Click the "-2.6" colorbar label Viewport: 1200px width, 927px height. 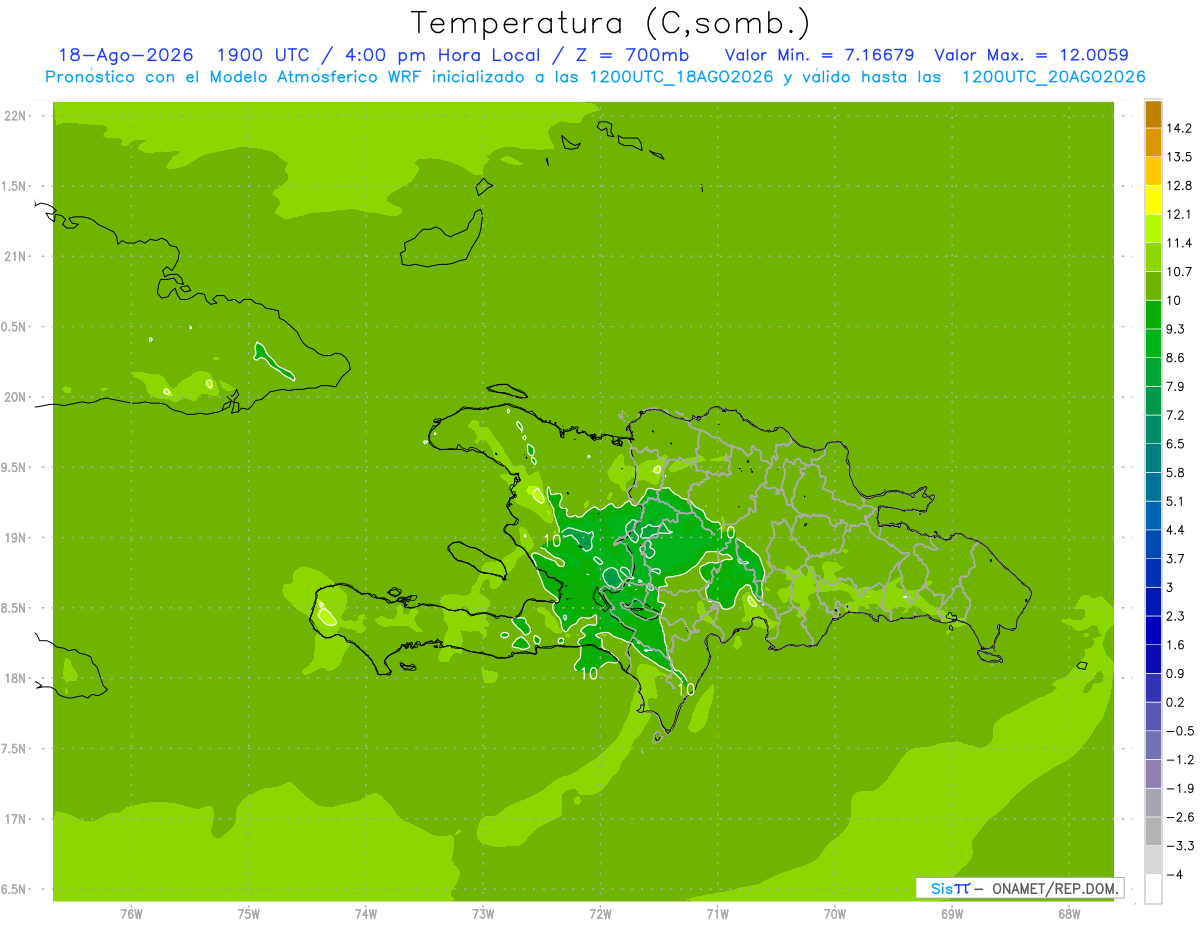(1180, 817)
